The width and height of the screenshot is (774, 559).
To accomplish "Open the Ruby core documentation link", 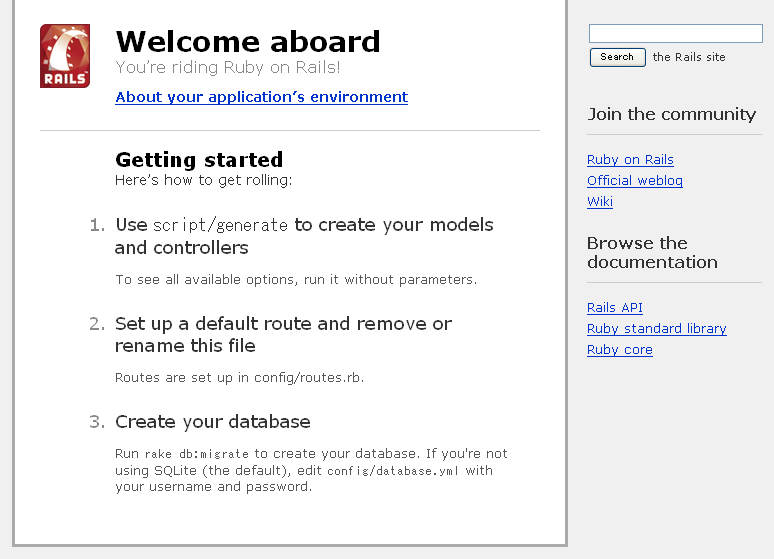I will coord(619,350).
